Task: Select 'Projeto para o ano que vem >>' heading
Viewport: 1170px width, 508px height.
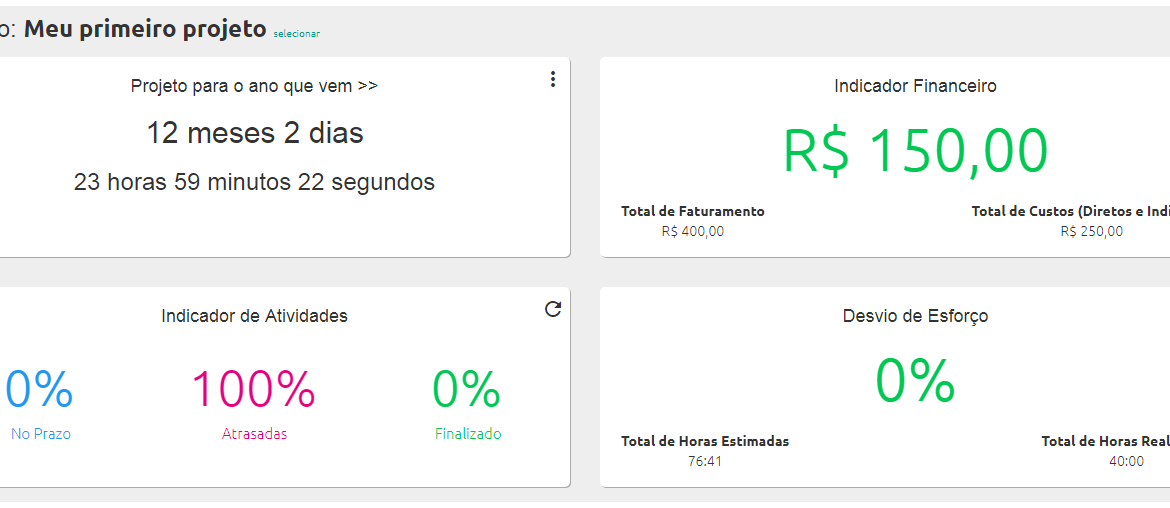Action: point(254,86)
